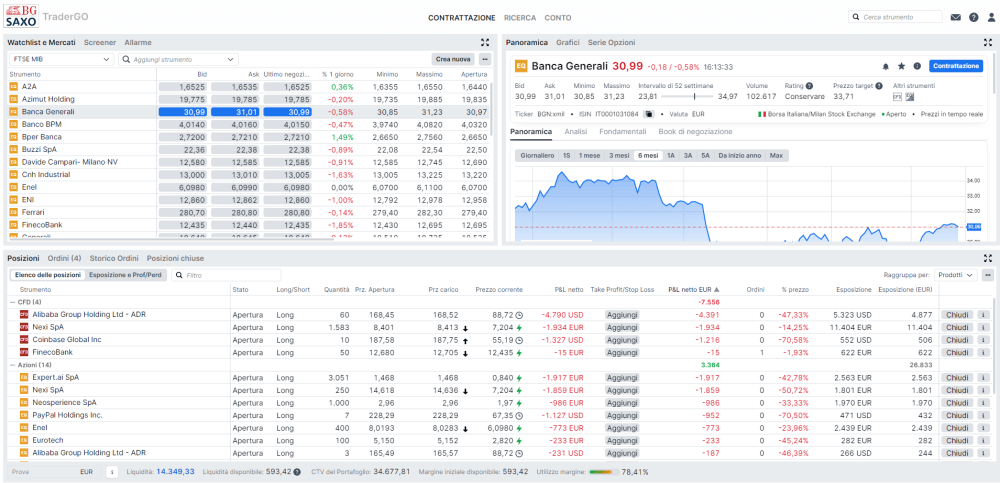Collapse the CFD (4) group

[12, 302]
